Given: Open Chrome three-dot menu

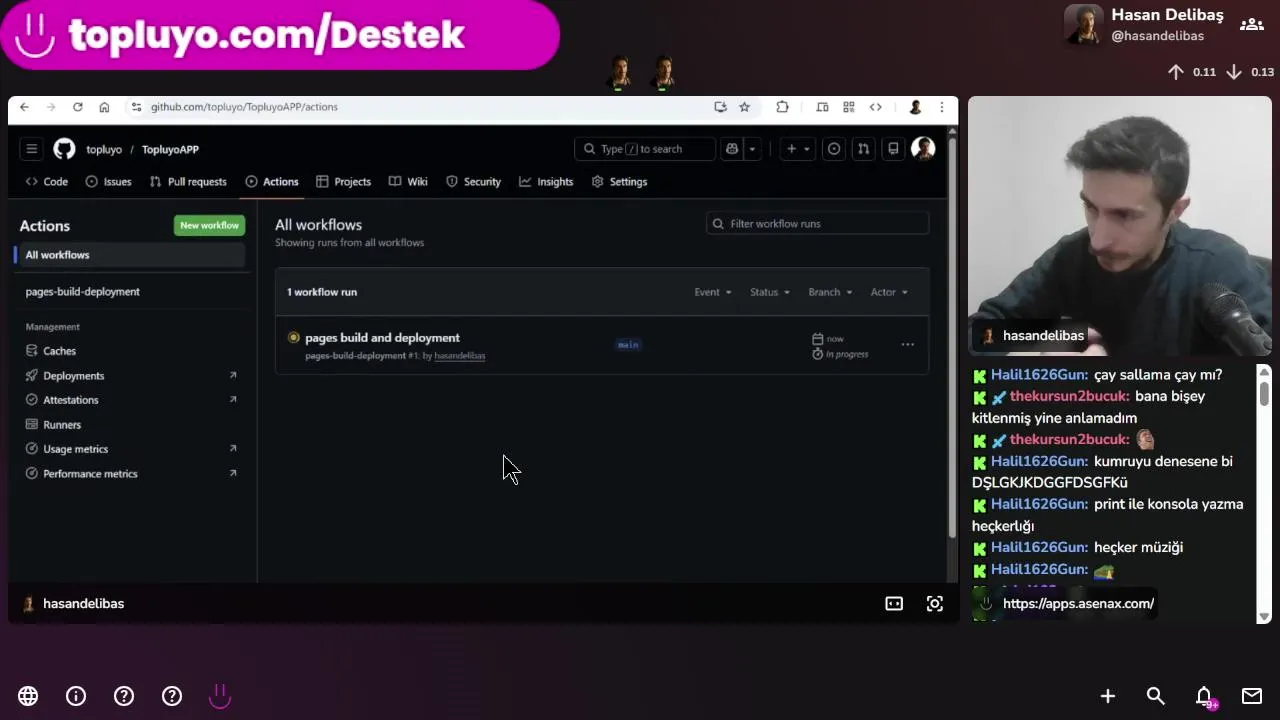Looking at the screenshot, I should (941, 107).
